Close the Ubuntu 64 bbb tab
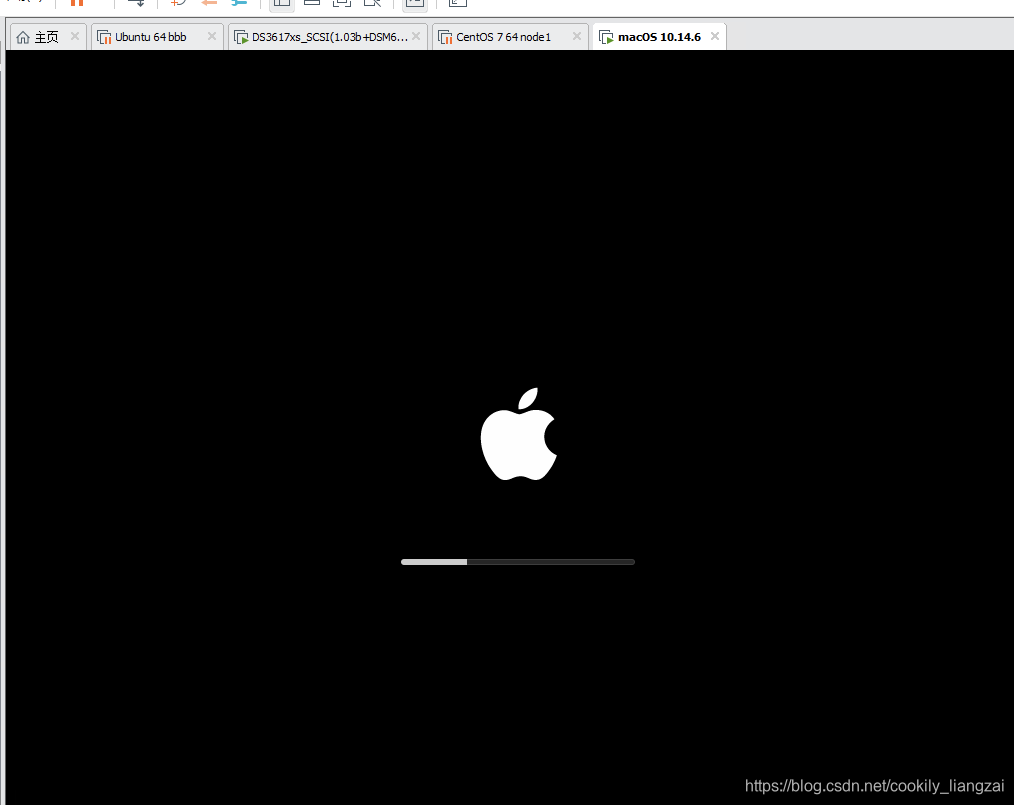The height and width of the screenshot is (805, 1014). pyautogui.click(x=211, y=36)
